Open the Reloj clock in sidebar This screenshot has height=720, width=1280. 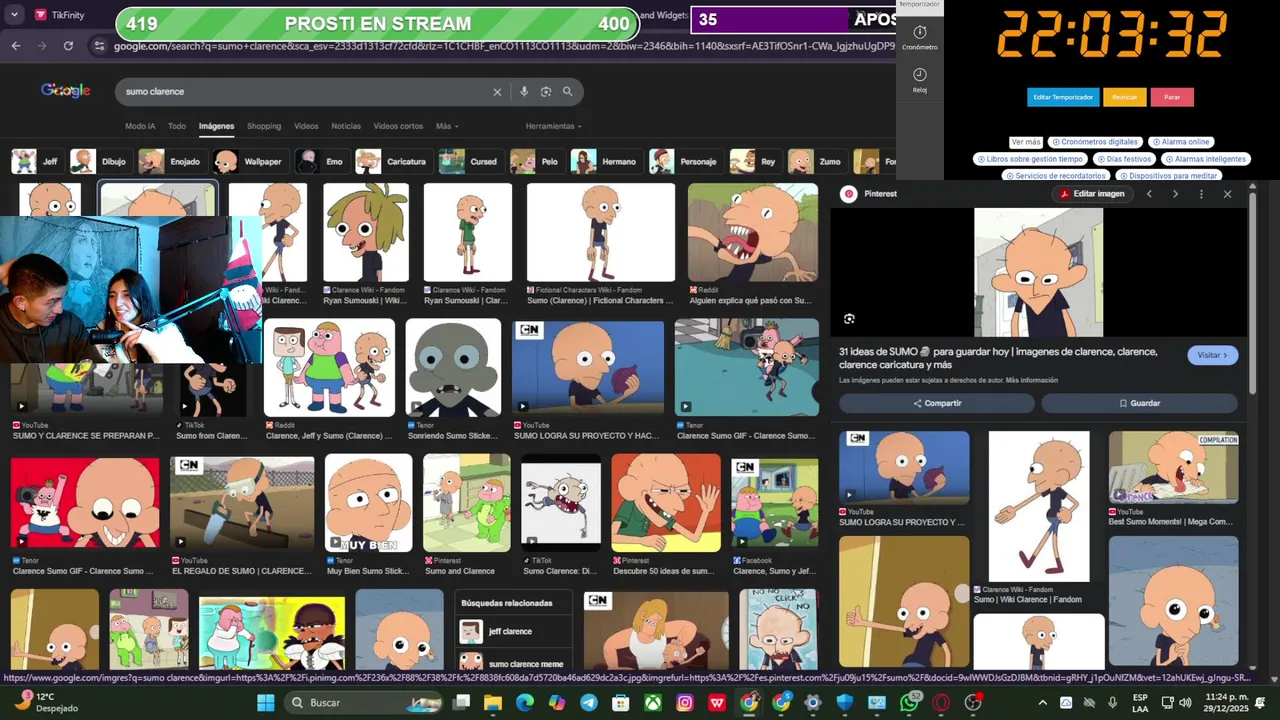(920, 80)
